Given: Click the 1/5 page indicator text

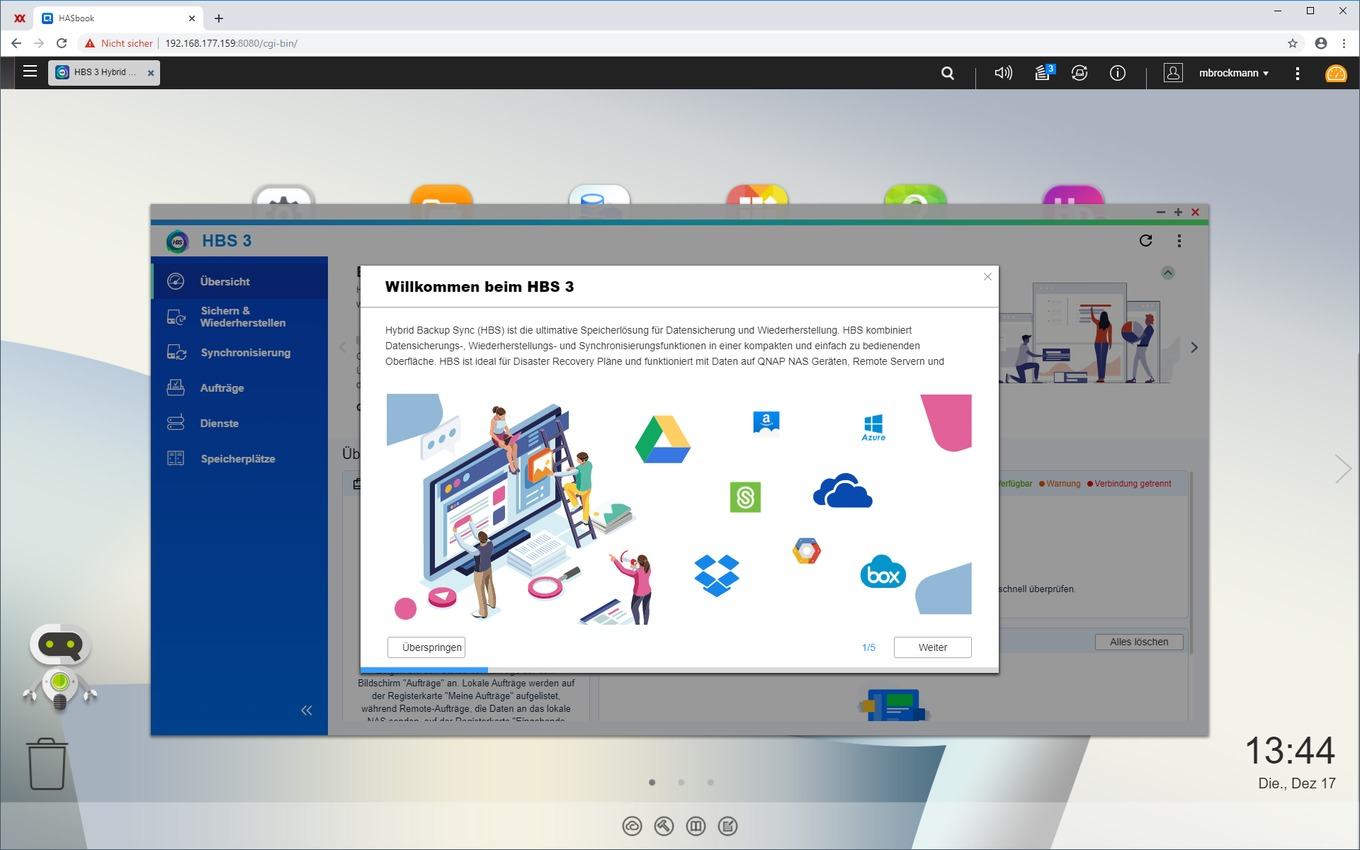Looking at the screenshot, I should (x=869, y=648).
